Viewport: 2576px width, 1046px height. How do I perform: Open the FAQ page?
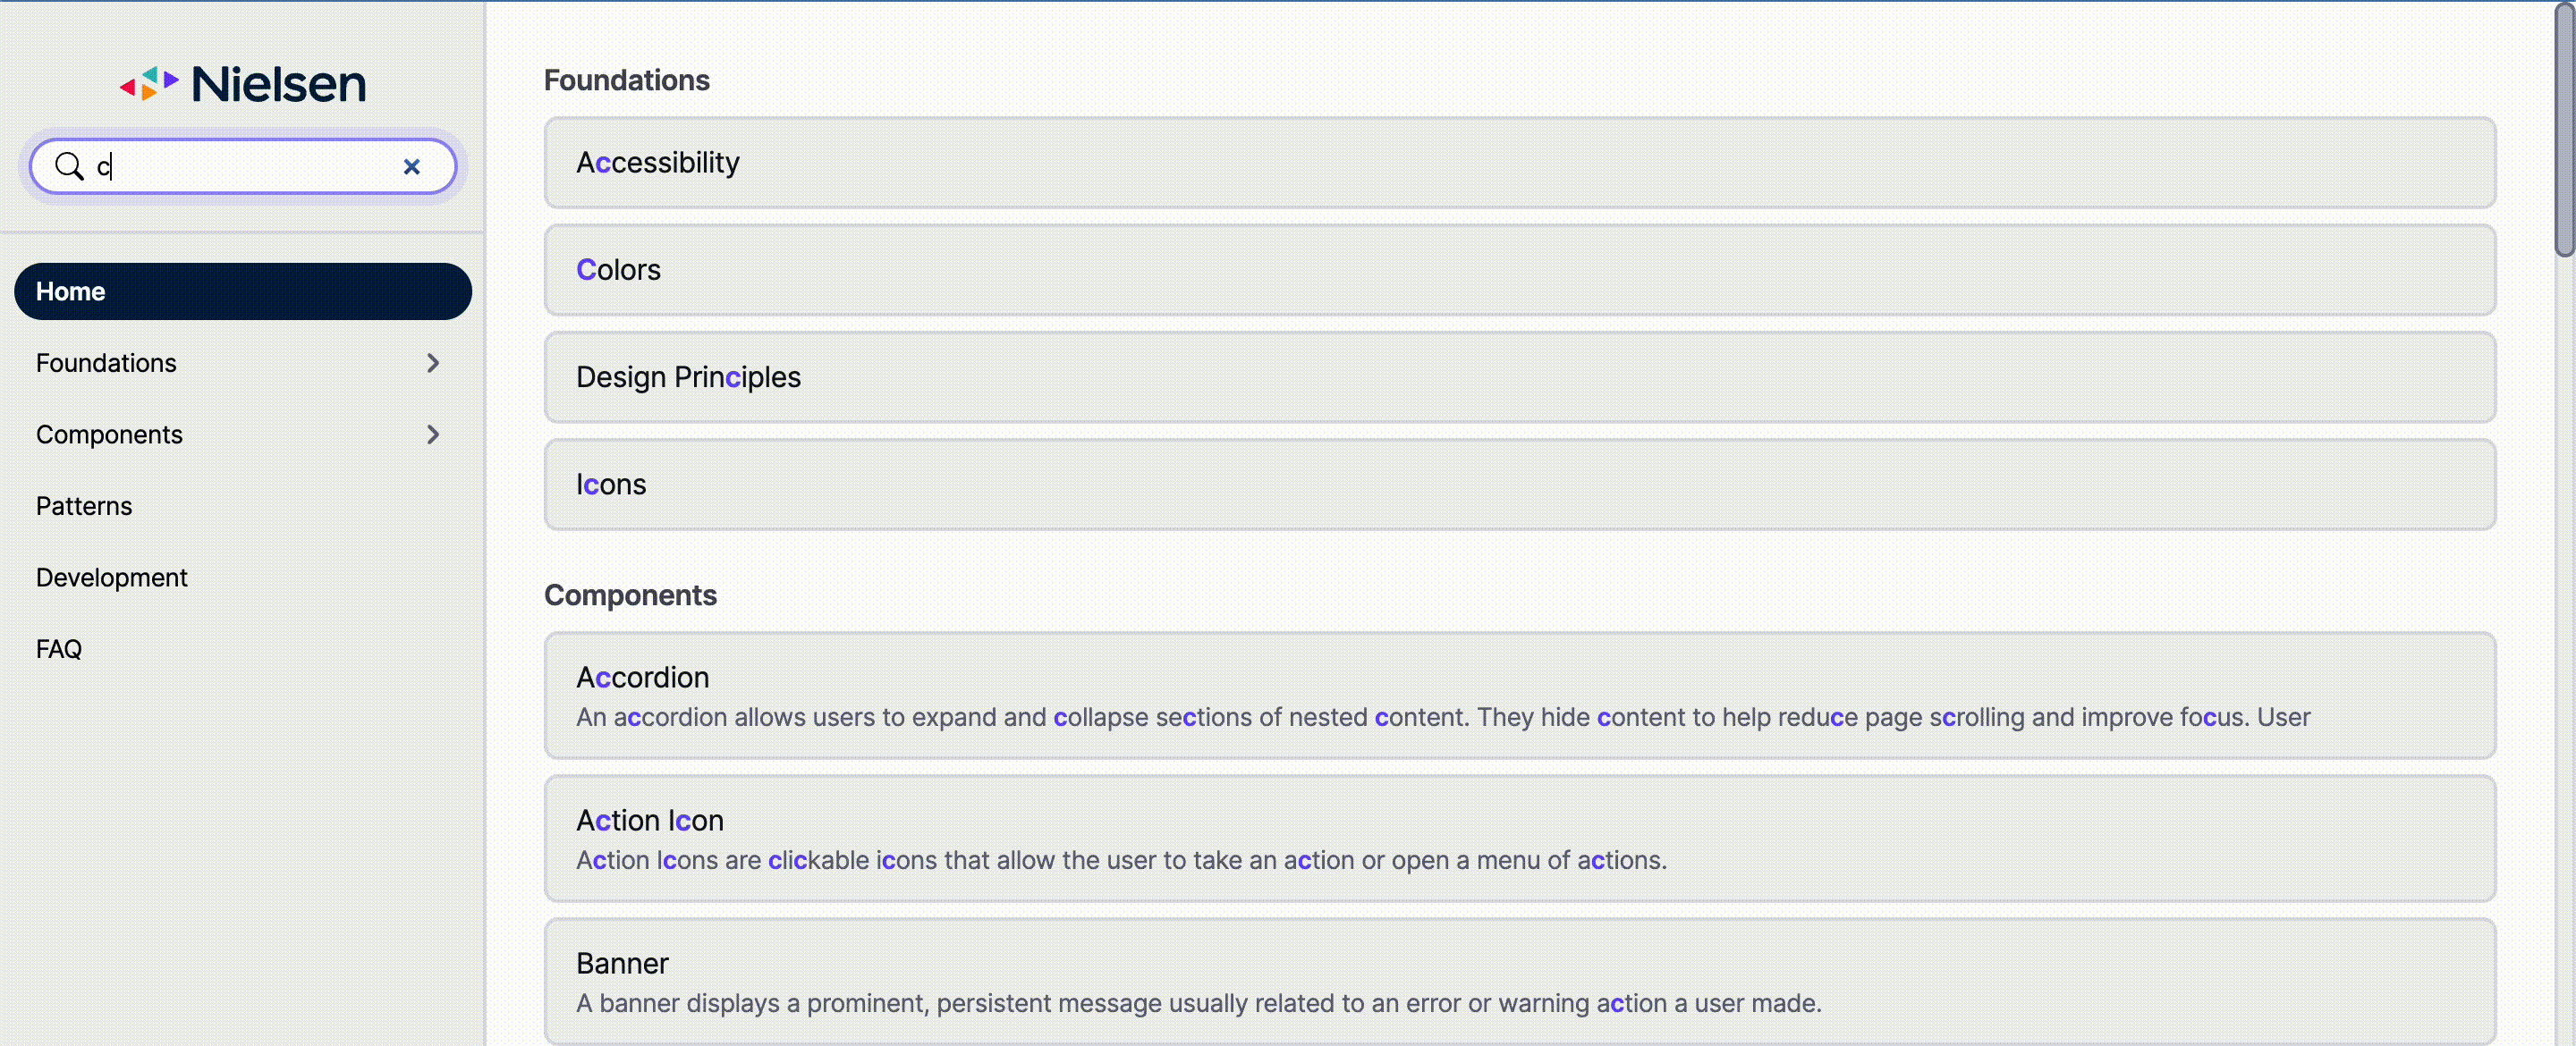point(59,649)
